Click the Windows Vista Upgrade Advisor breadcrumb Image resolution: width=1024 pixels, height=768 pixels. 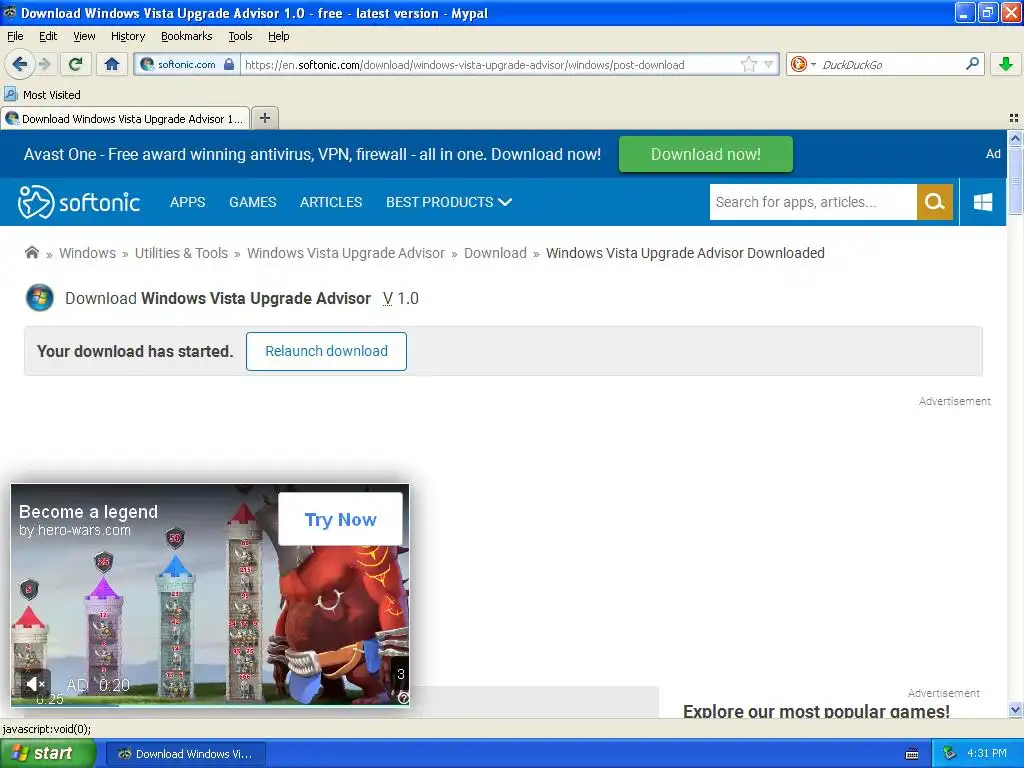pyautogui.click(x=346, y=253)
